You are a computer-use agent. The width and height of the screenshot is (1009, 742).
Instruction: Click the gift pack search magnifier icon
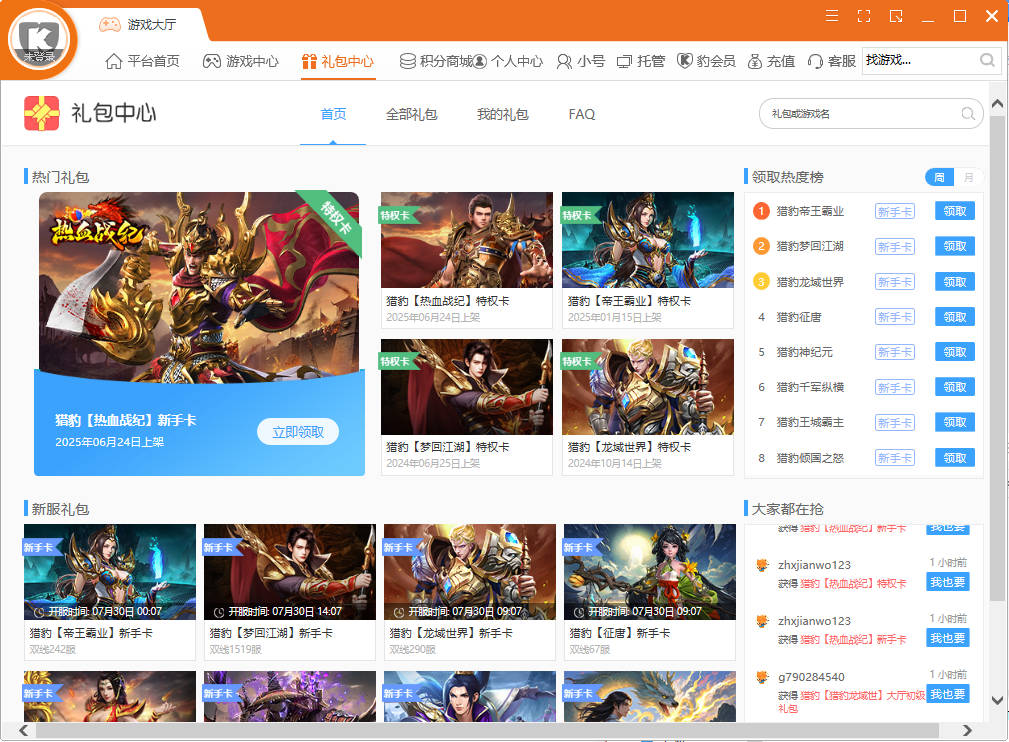(x=968, y=114)
